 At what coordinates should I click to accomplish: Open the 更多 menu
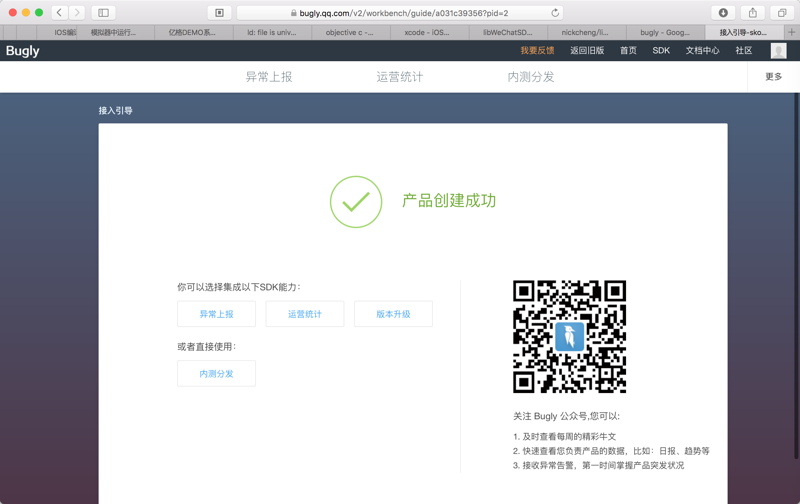click(x=773, y=77)
